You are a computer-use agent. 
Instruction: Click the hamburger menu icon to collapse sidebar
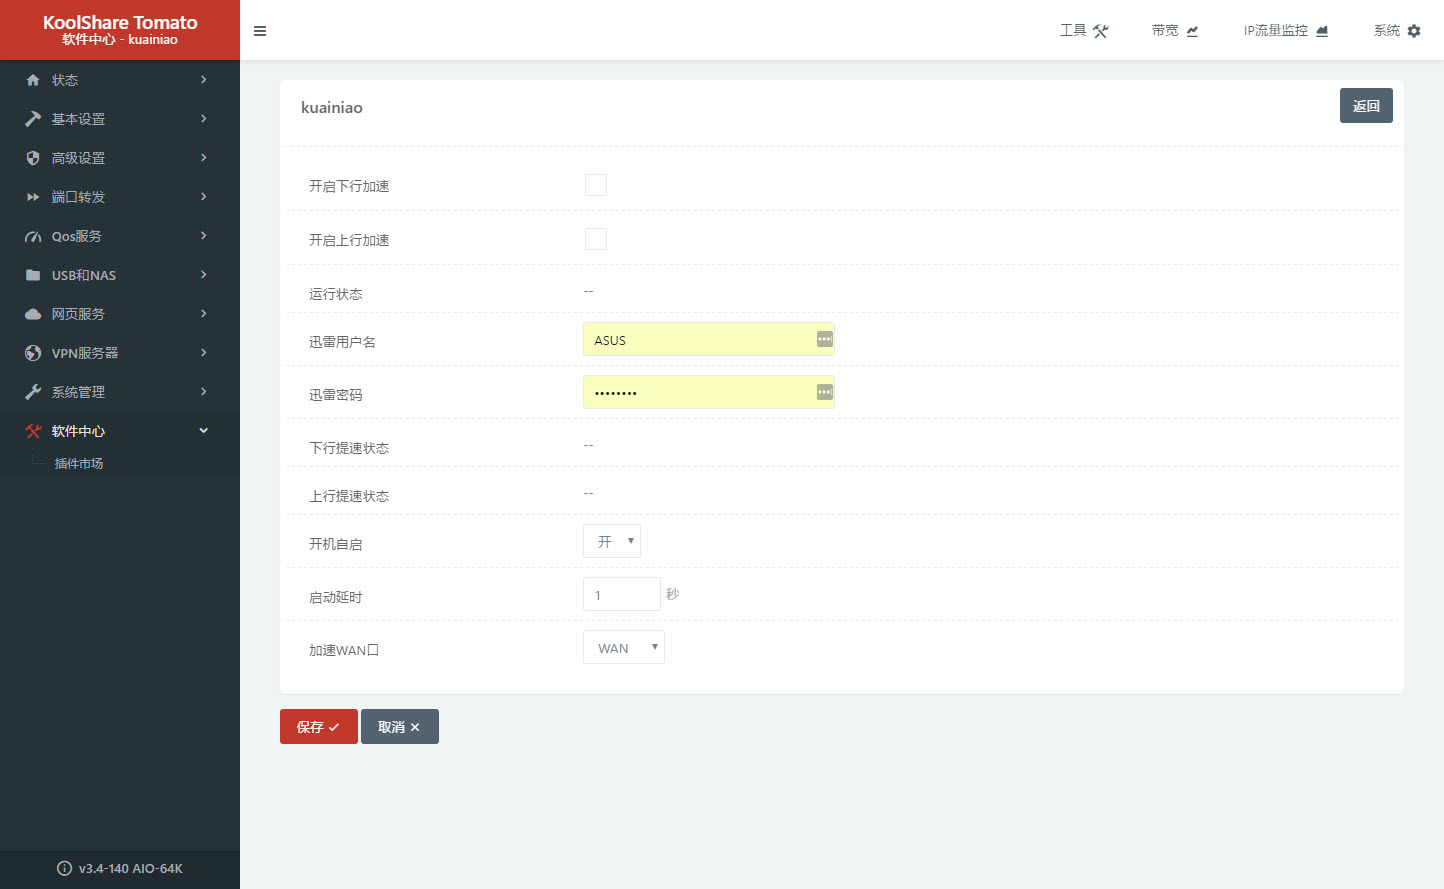[x=260, y=31]
